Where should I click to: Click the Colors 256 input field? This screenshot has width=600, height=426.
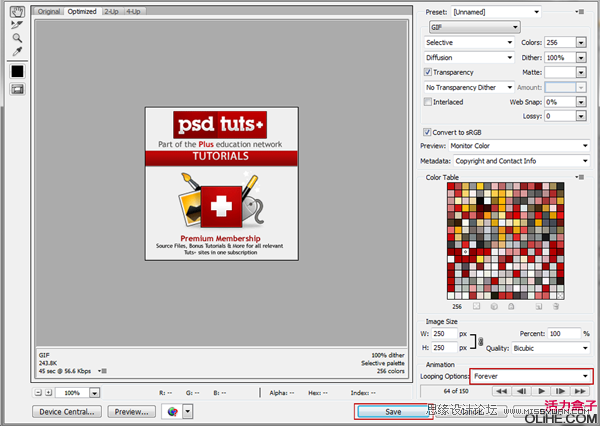[560, 42]
